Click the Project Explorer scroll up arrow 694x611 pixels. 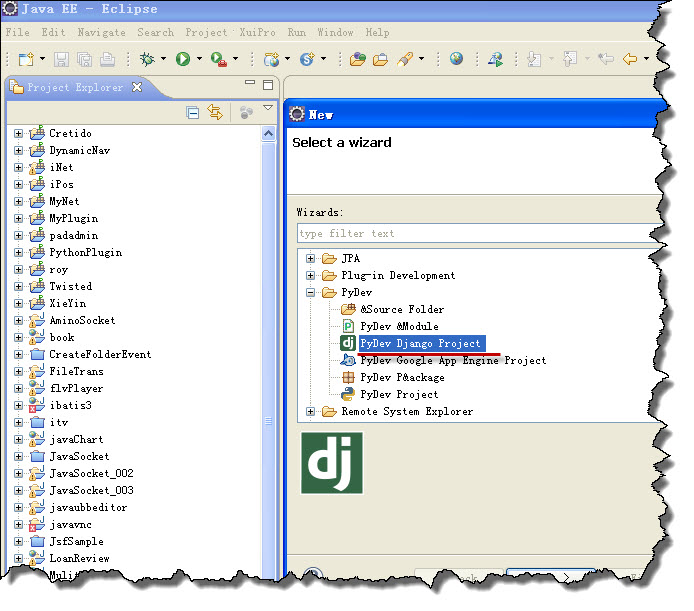268,133
